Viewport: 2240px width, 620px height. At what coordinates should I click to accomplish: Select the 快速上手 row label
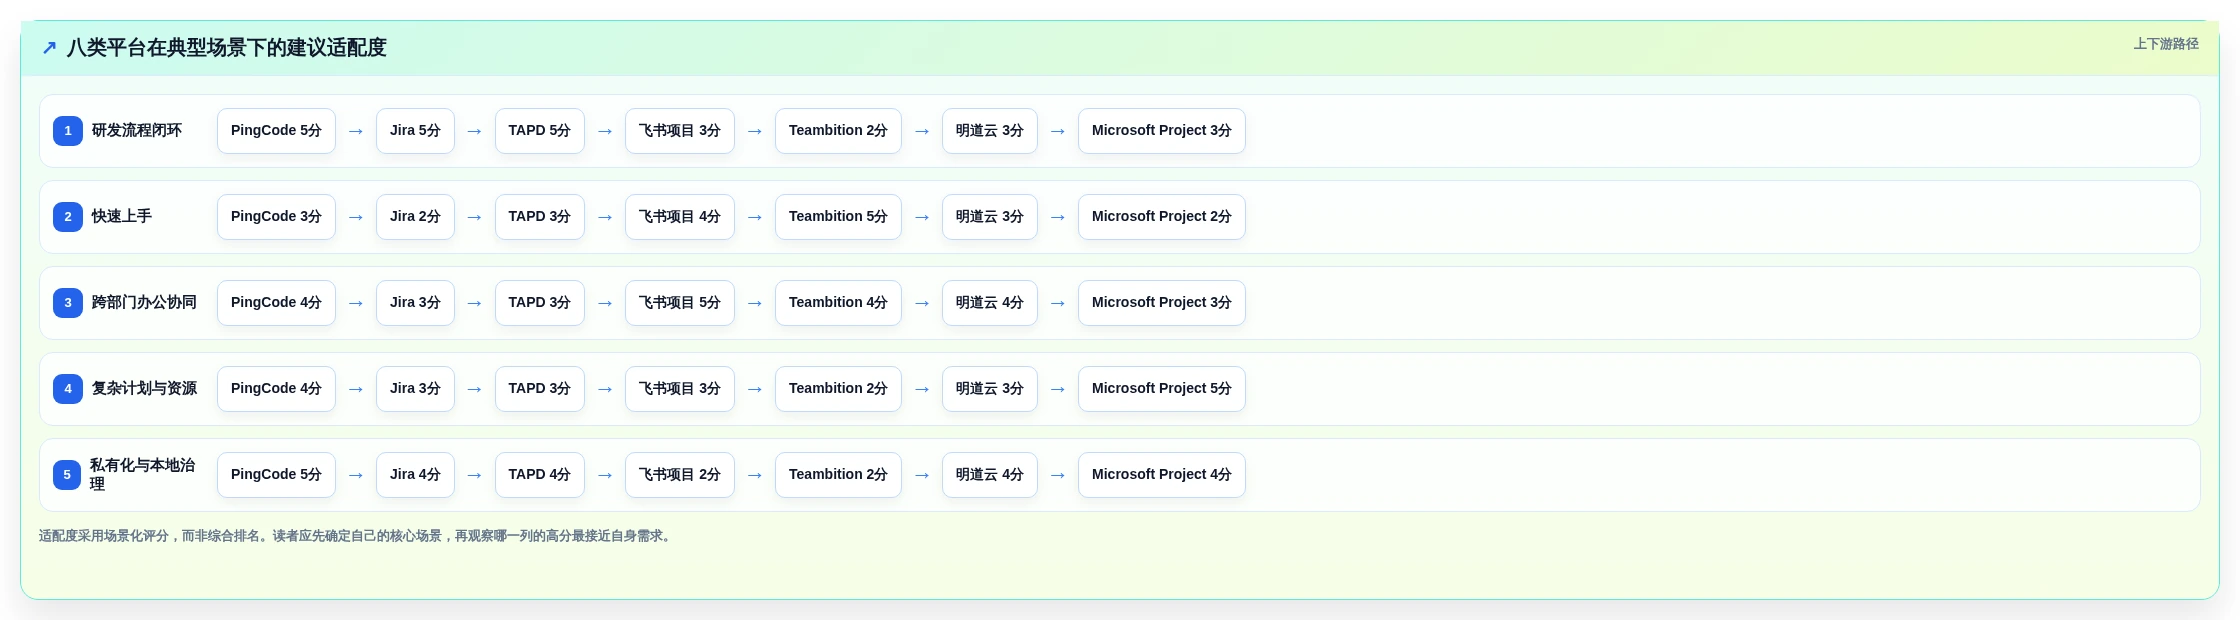[x=122, y=217]
